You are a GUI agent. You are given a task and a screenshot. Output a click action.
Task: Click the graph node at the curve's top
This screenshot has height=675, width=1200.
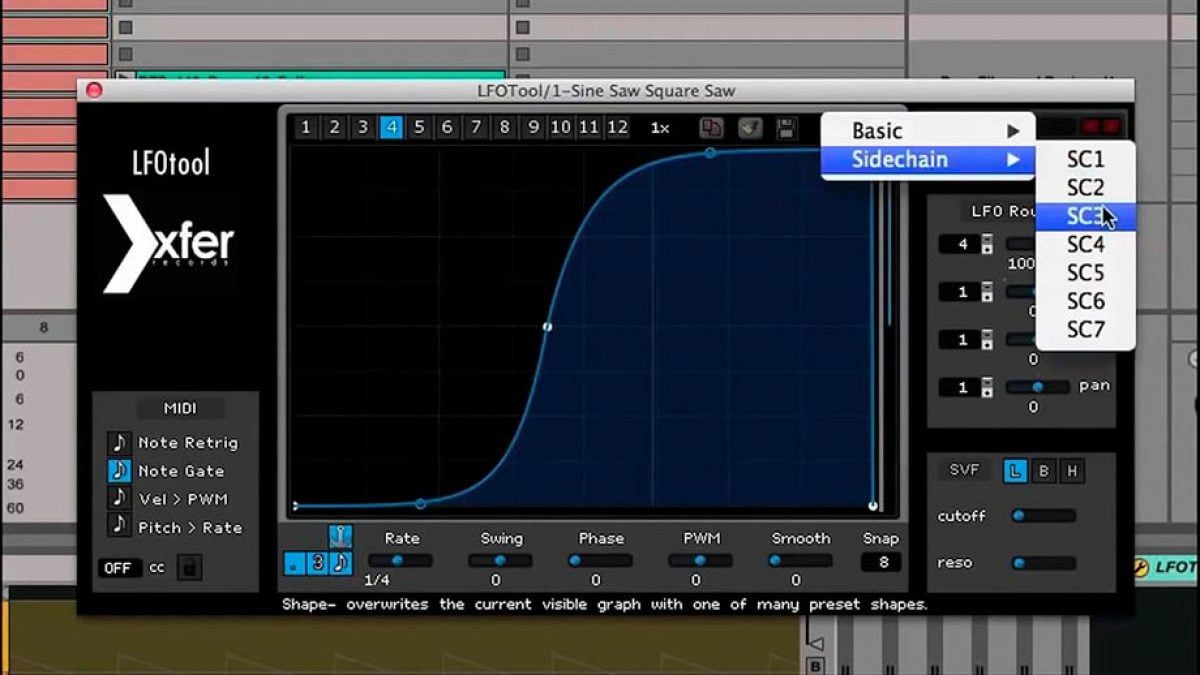(710, 153)
